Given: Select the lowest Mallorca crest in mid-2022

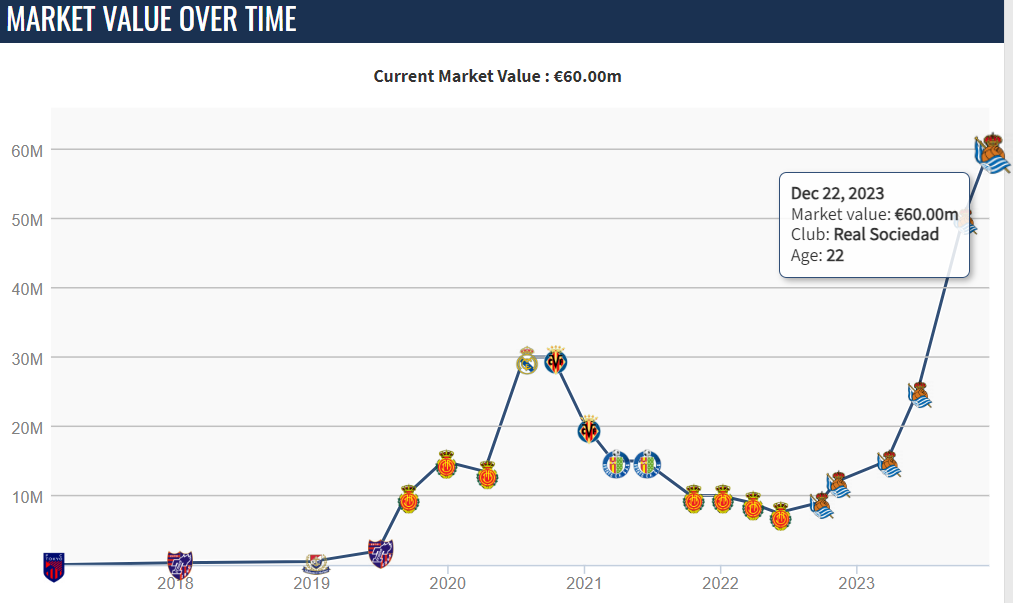Looking at the screenshot, I should (781, 516).
